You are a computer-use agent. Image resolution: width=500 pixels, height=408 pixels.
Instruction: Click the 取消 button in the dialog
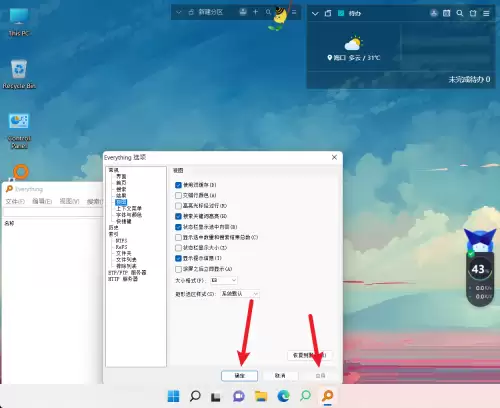pyautogui.click(x=280, y=376)
